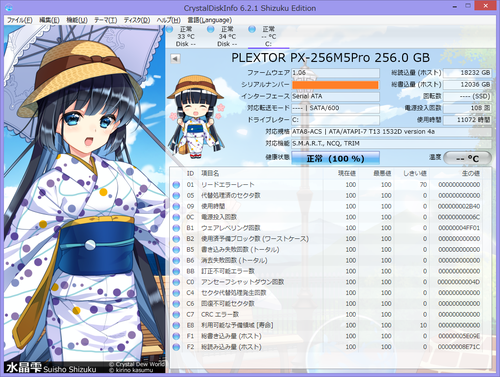Click the drive letter field C:
Viewport: 500px width, 377px height.
[x=335, y=120]
